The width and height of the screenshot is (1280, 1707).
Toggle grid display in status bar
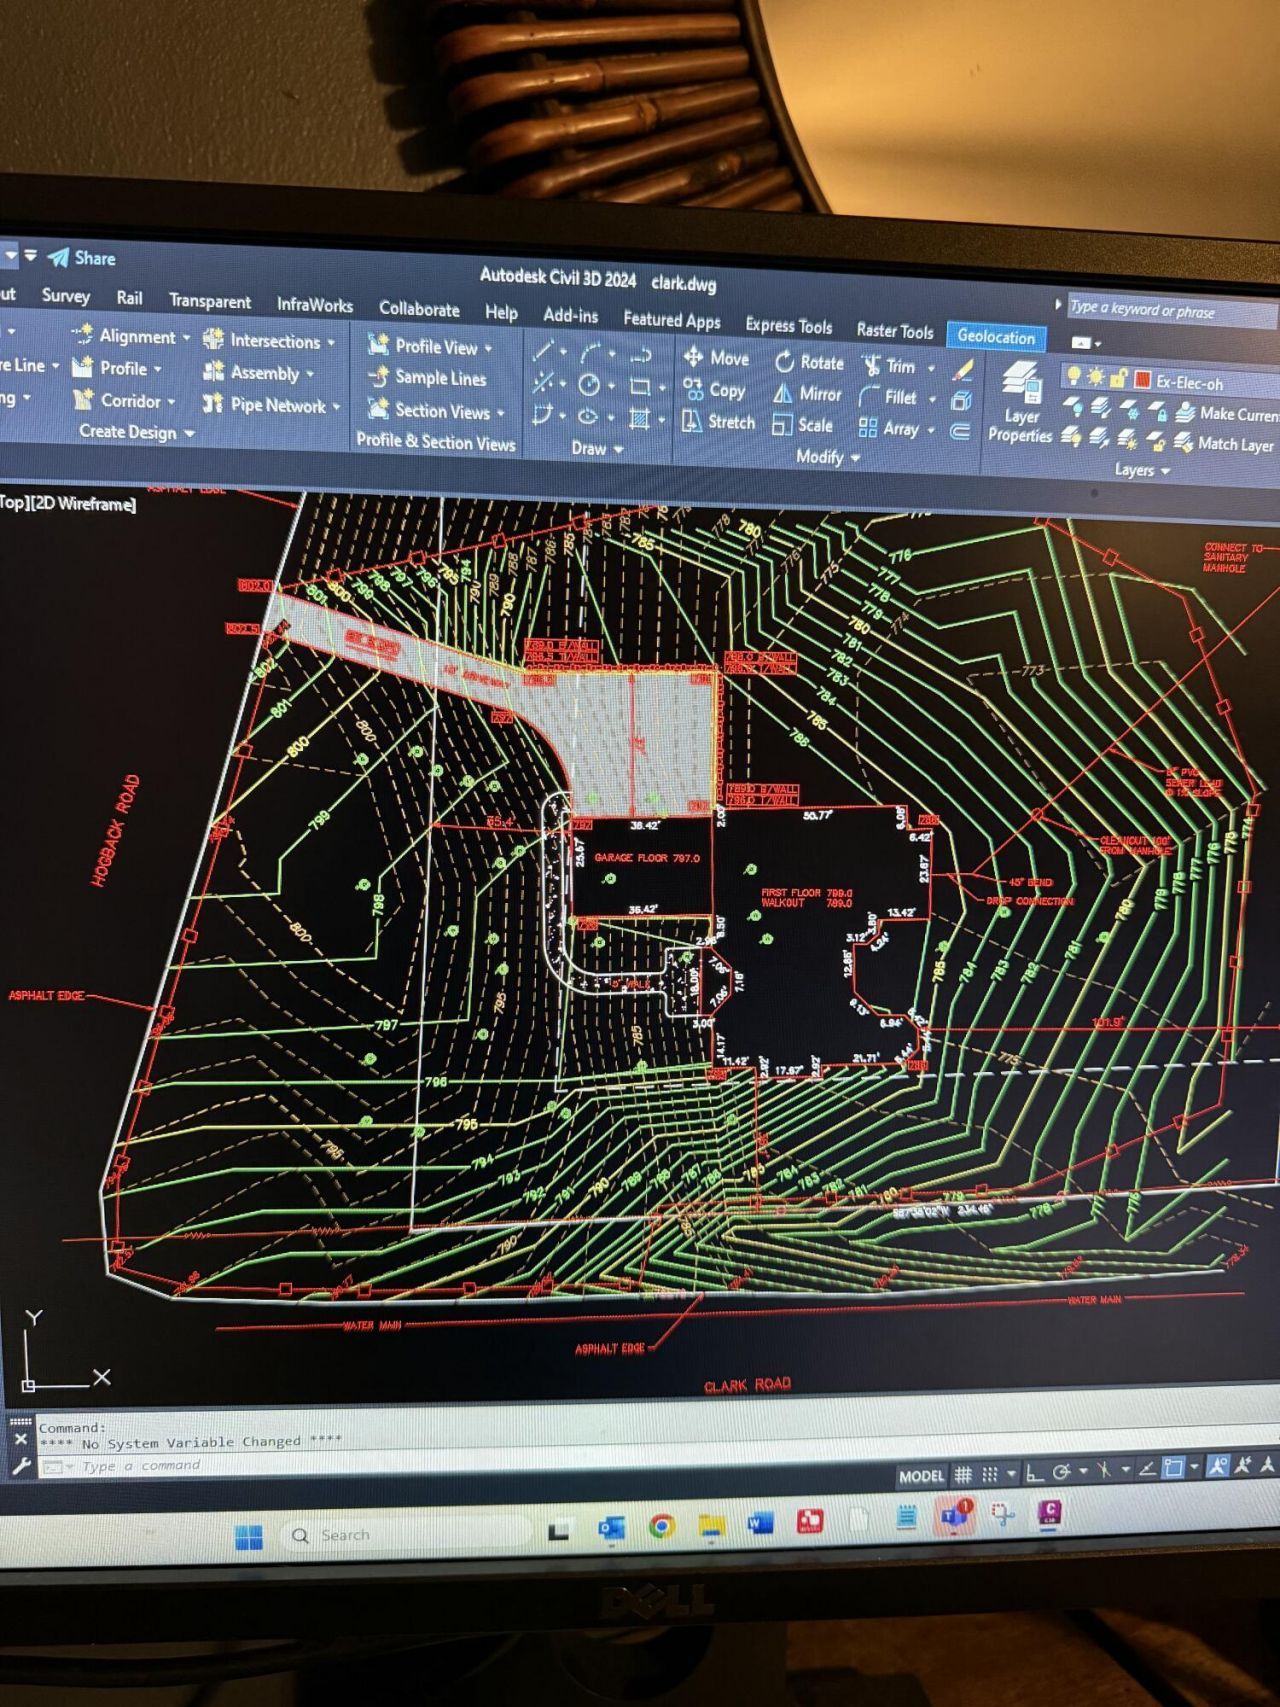pos(963,1474)
